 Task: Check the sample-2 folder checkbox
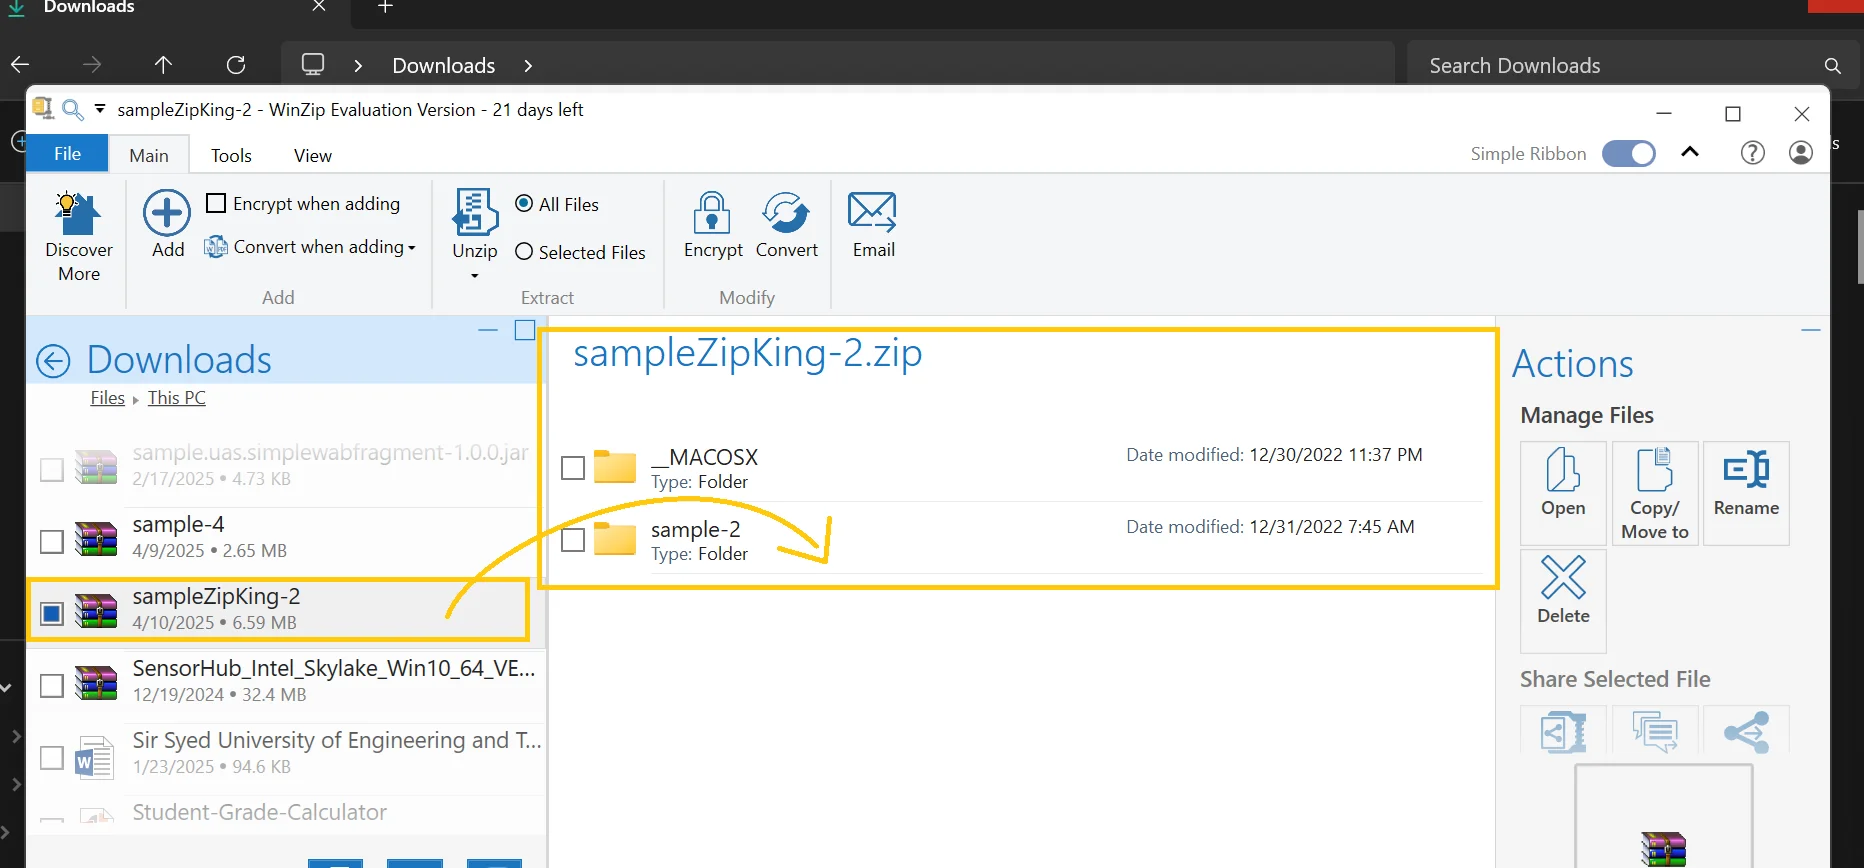point(573,540)
